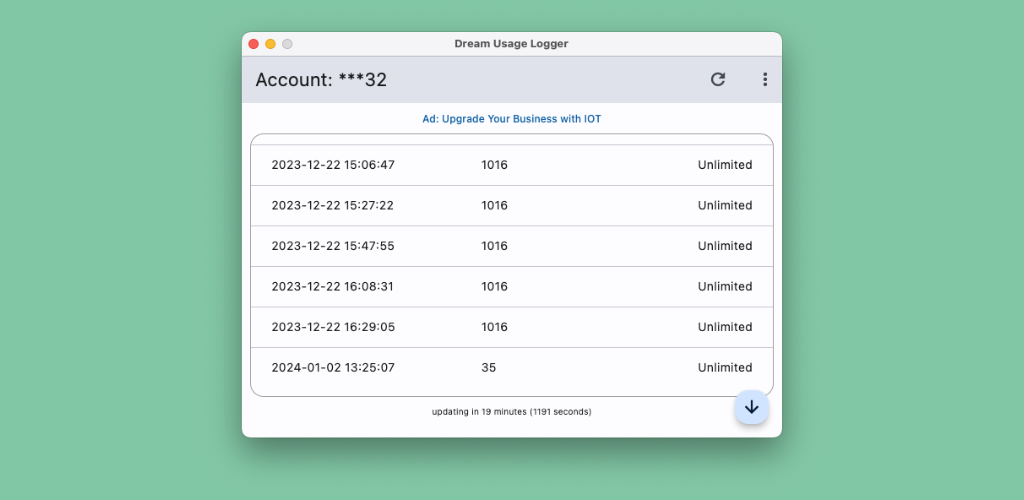Click the 'updating in 19 minutes' status text
The width and height of the screenshot is (1024, 500).
(511, 412)
